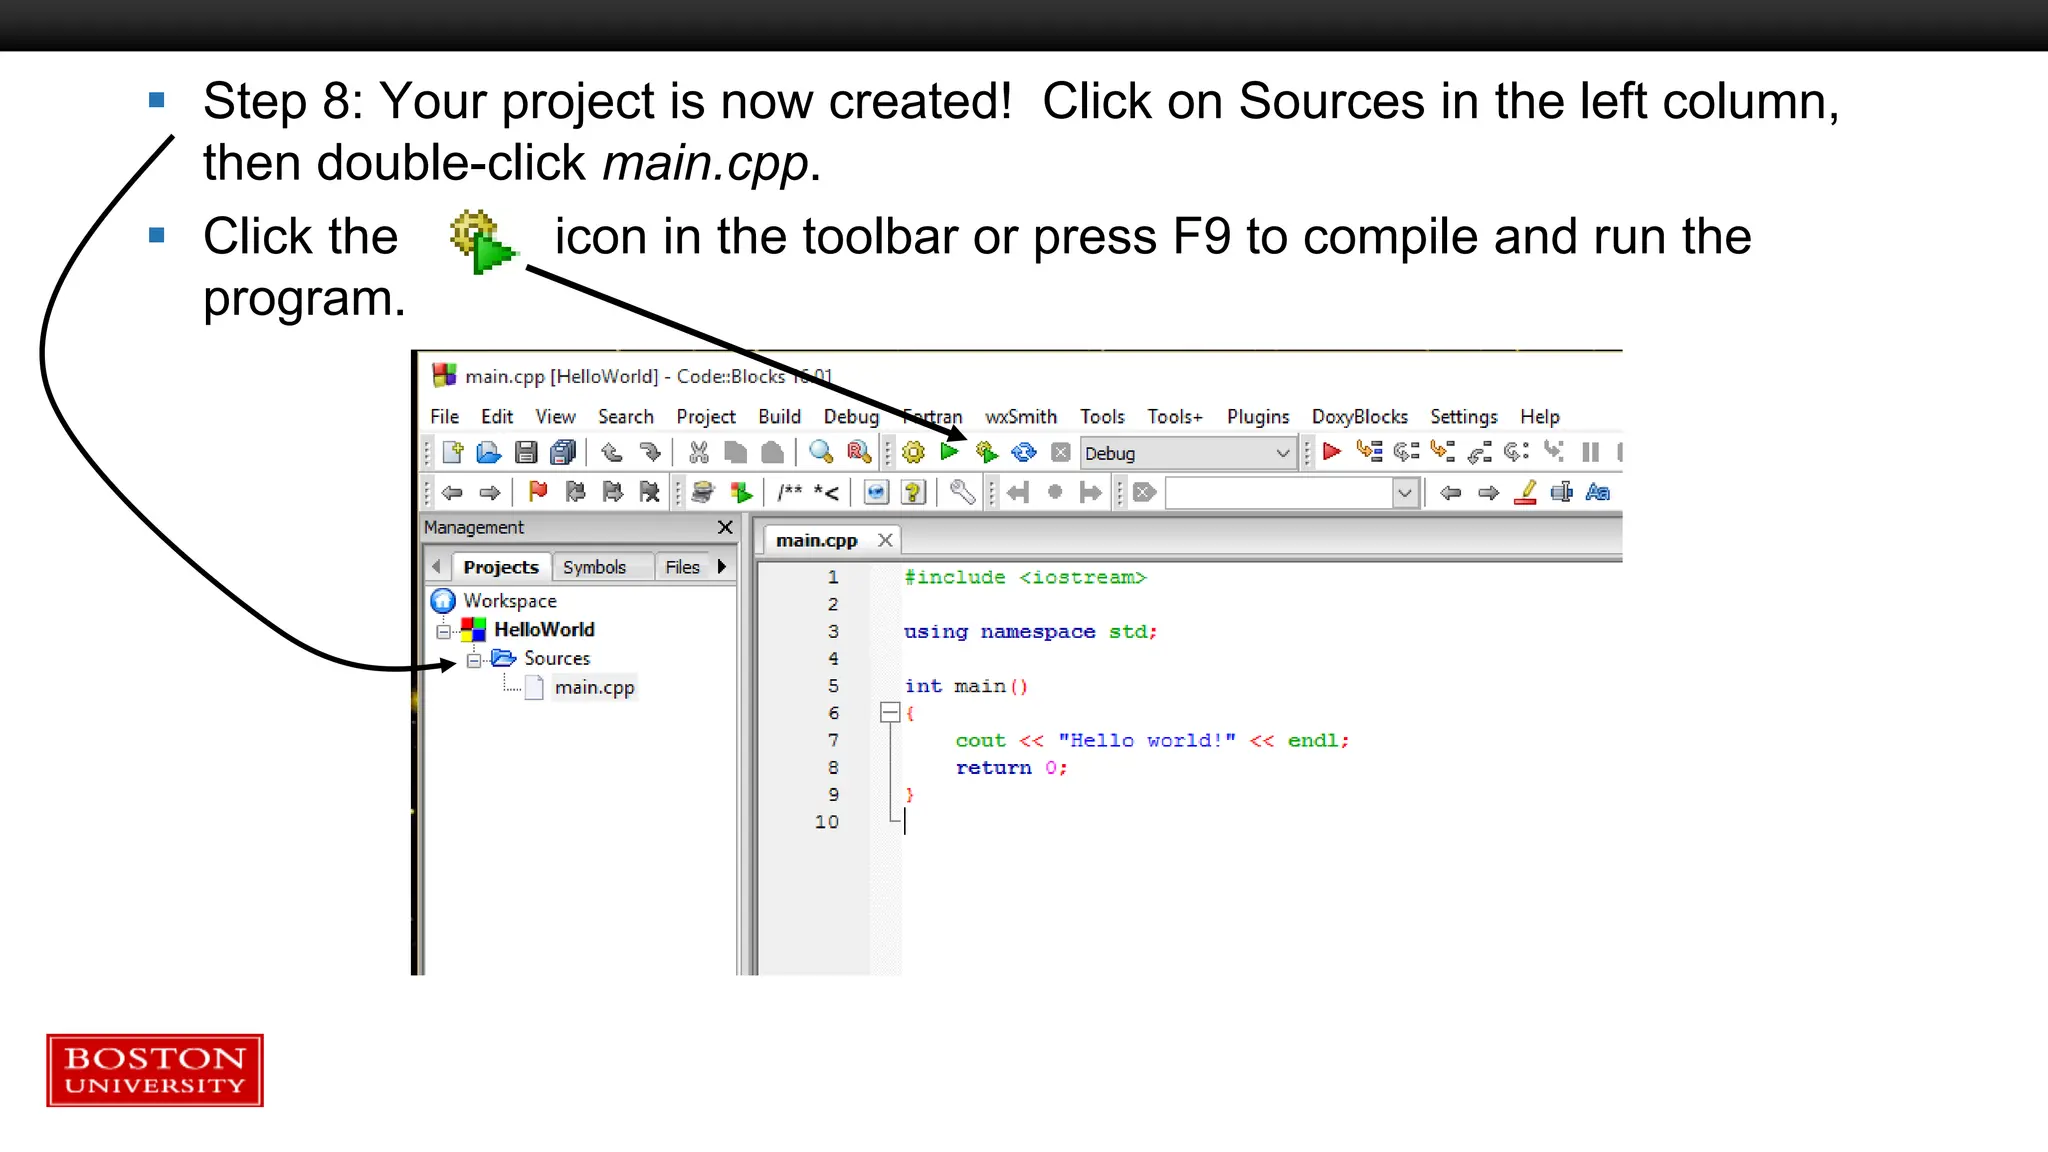This screenshot has width=2048, height=1152.
Task: Click the Cut scissors icon
Action: click(x=698, y=453)
